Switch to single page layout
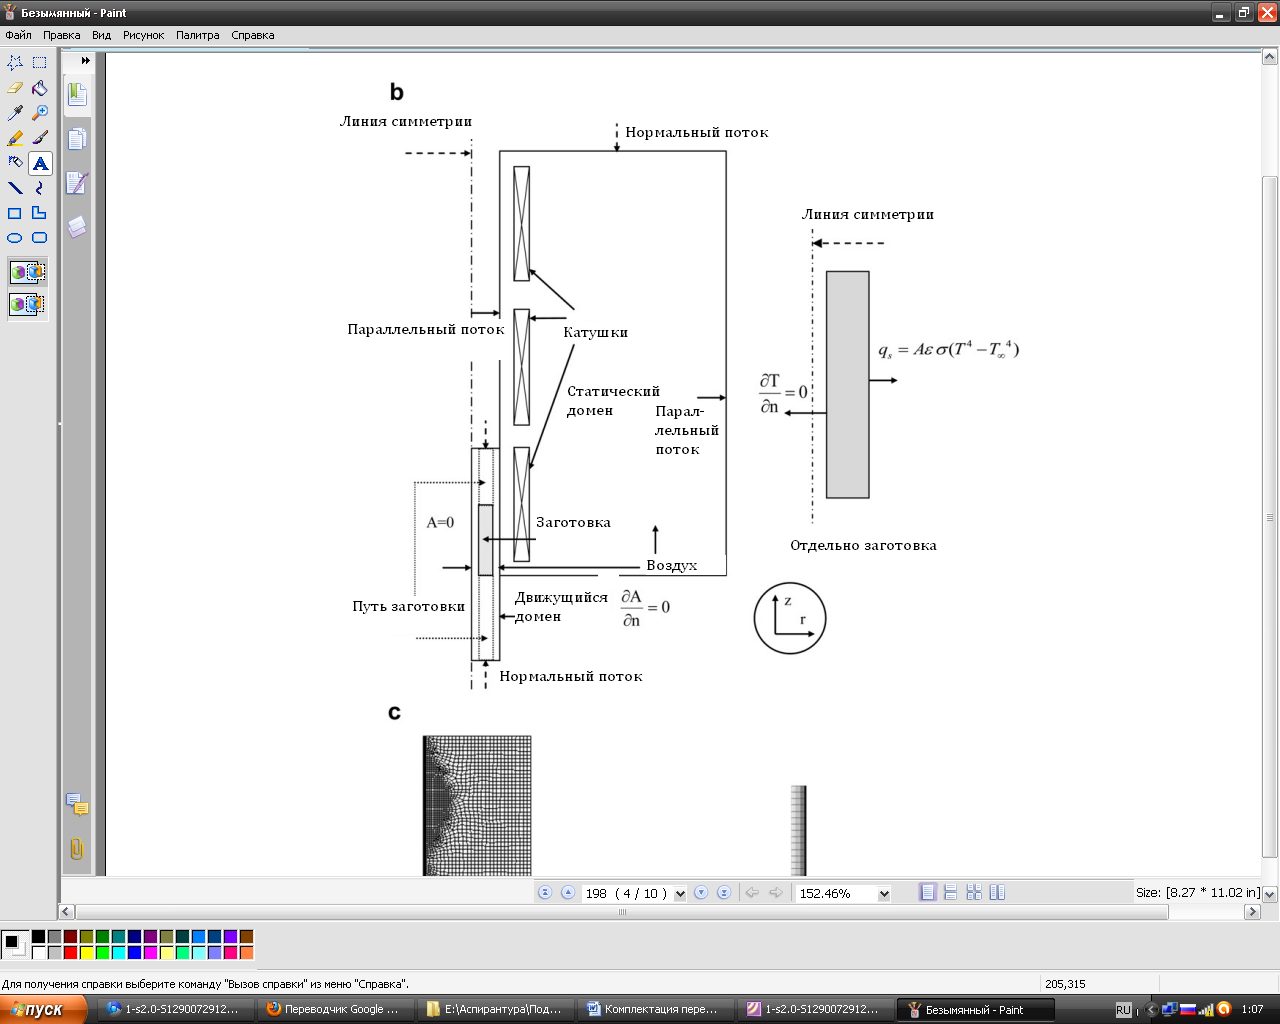This screenshot has height=1024, width=1280. pyautogui.click(x=928, y=893)
